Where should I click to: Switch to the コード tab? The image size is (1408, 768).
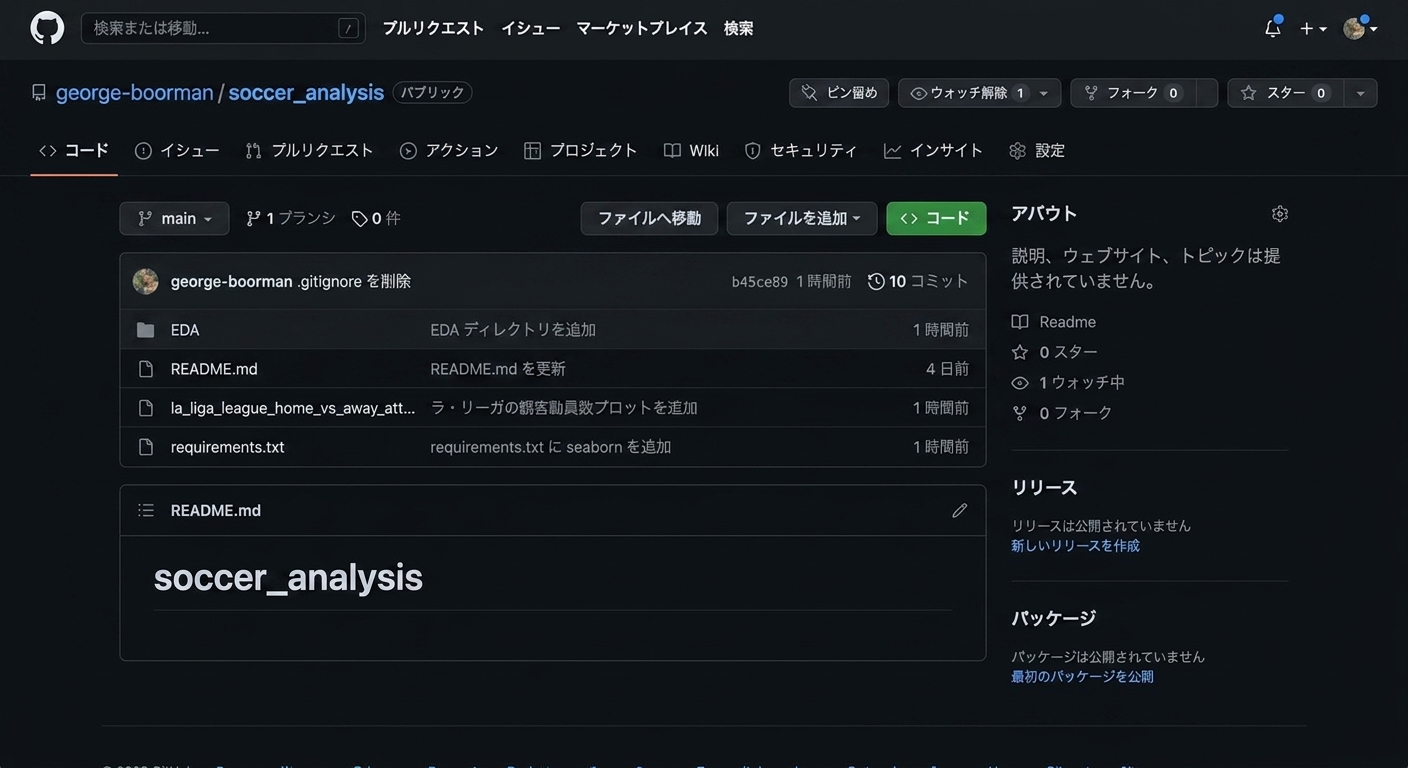click(74, 150)
